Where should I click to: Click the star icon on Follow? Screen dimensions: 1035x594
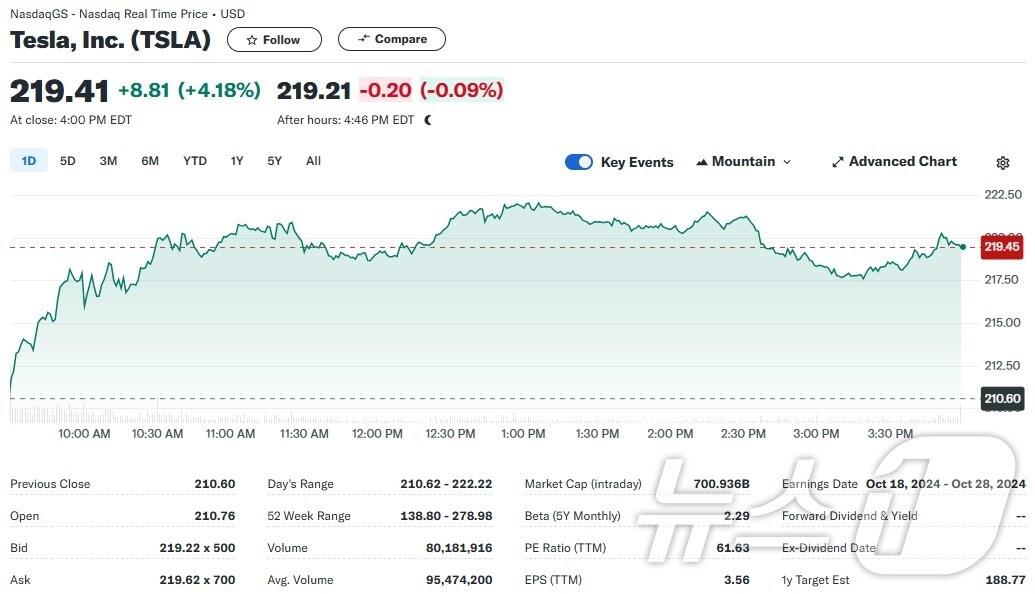[x=251, y=40]
